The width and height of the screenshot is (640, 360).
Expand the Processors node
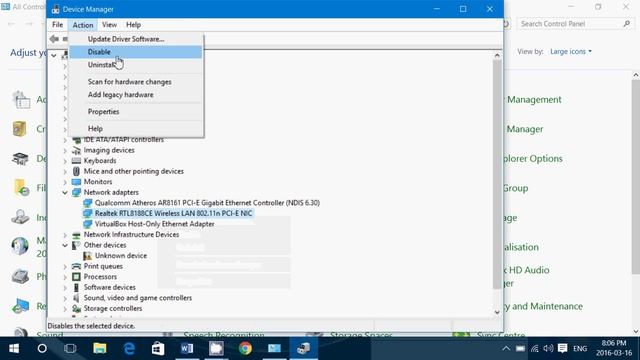click(x=65, y=277)
